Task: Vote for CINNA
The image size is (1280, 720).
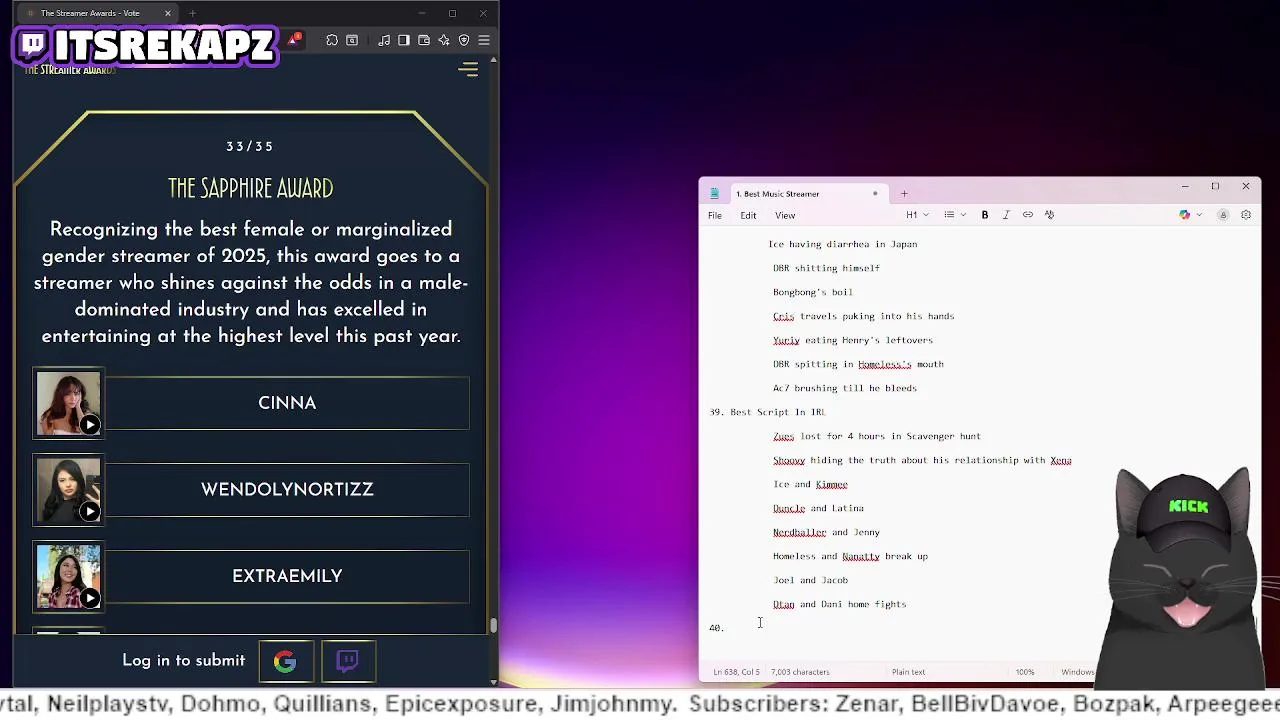Action: (287, 403)
